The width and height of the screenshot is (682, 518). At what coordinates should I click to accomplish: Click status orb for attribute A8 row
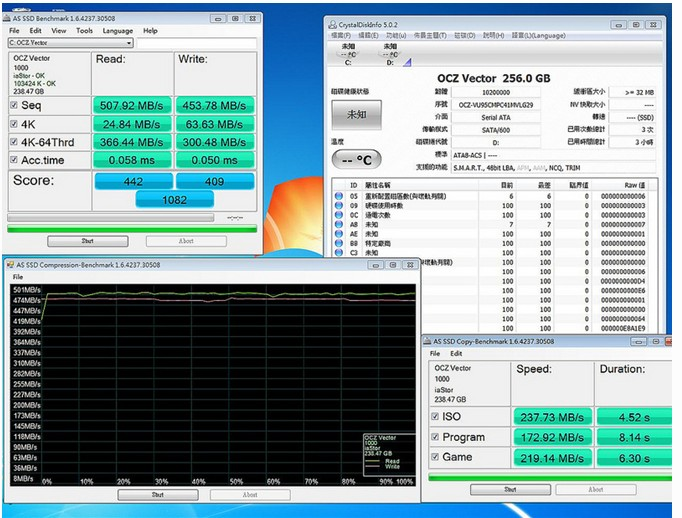pos(339,224)
